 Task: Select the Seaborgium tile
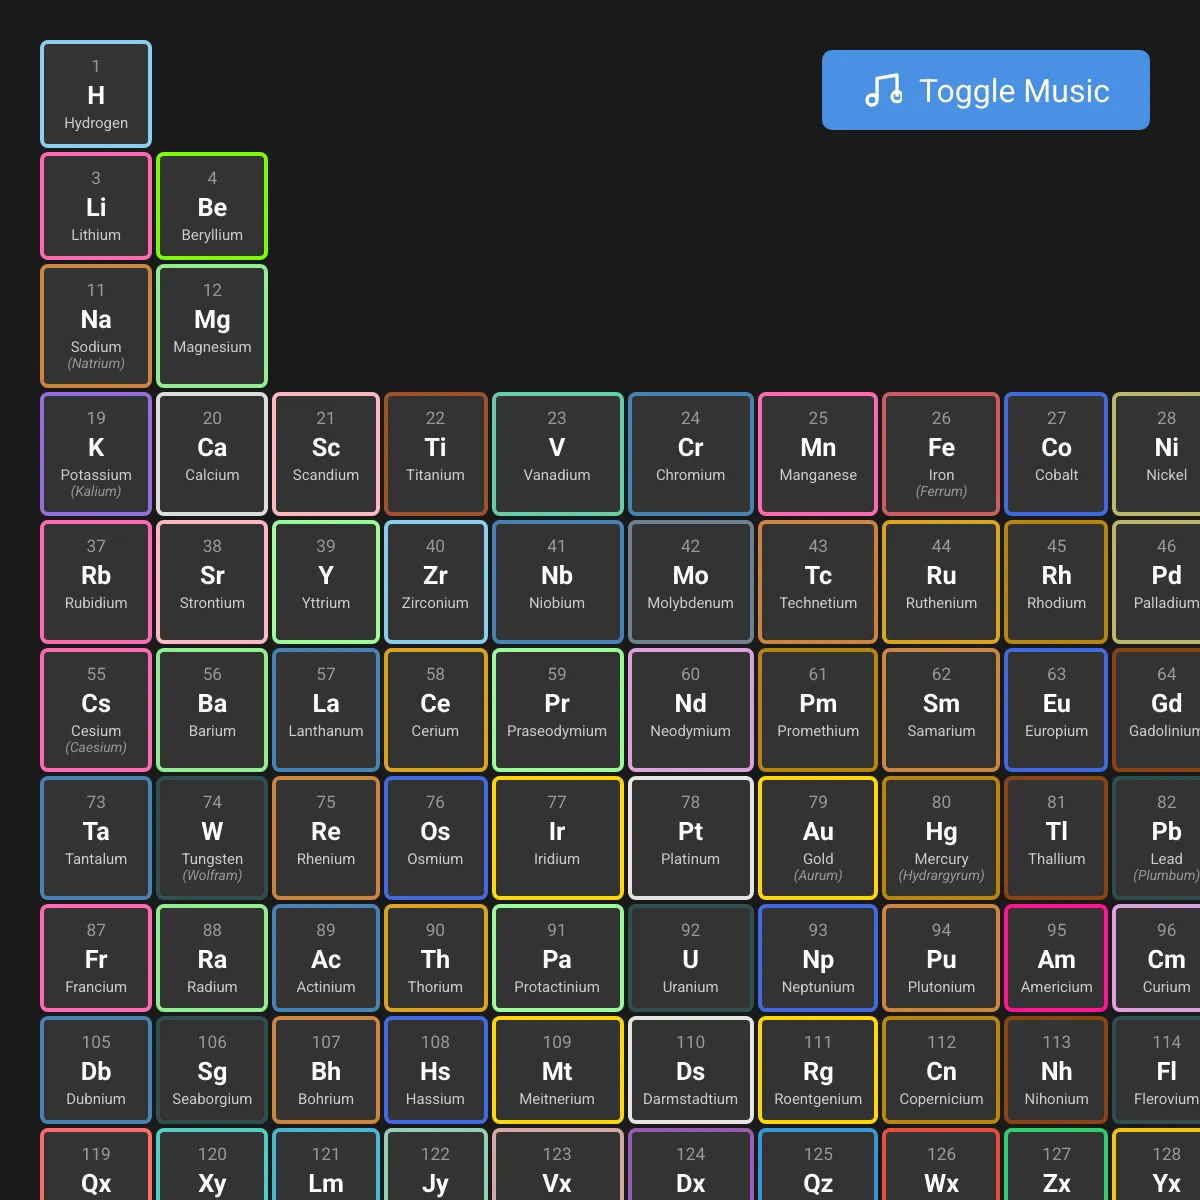(212, 1070)
